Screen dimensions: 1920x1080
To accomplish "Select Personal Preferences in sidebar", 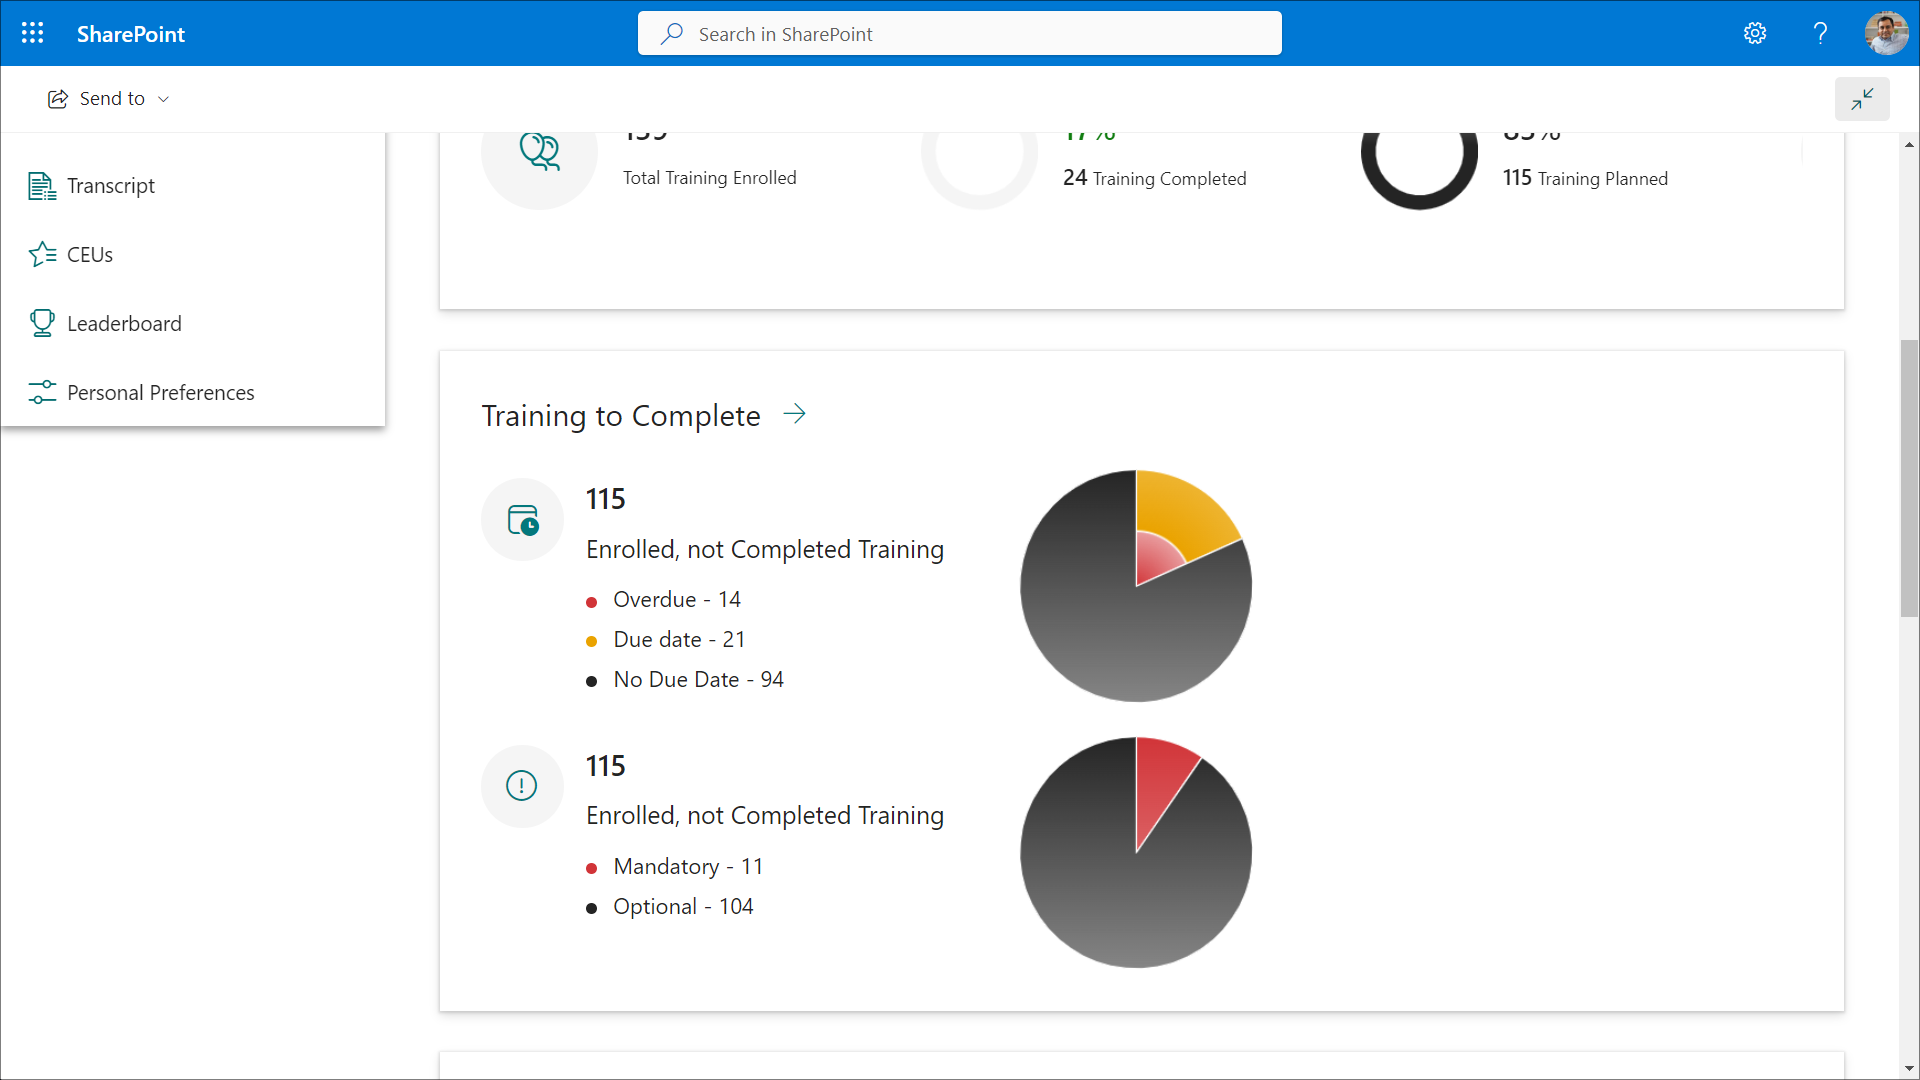I will [160, 393].
